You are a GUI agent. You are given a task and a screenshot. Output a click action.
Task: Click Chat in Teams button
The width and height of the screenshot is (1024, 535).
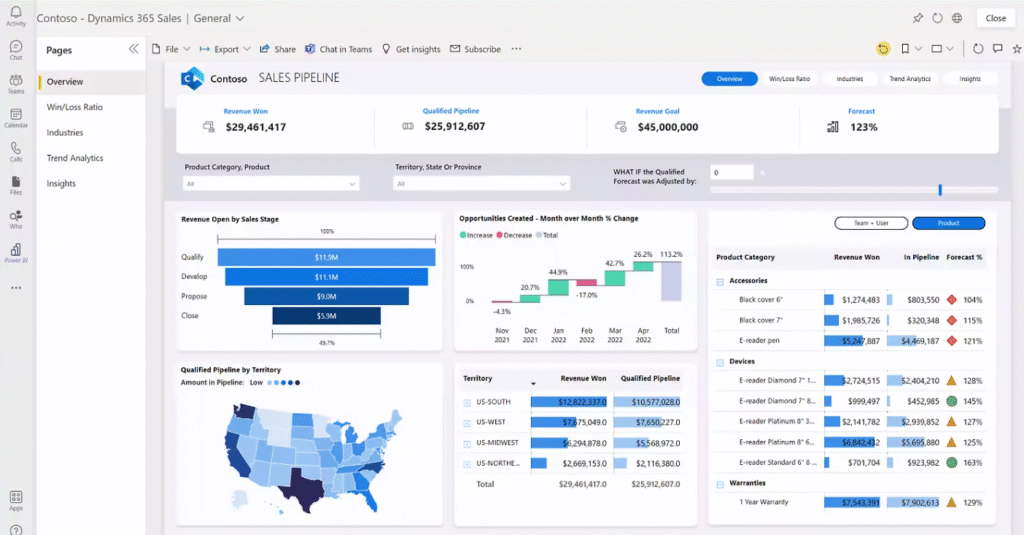(x=338, y=49)
